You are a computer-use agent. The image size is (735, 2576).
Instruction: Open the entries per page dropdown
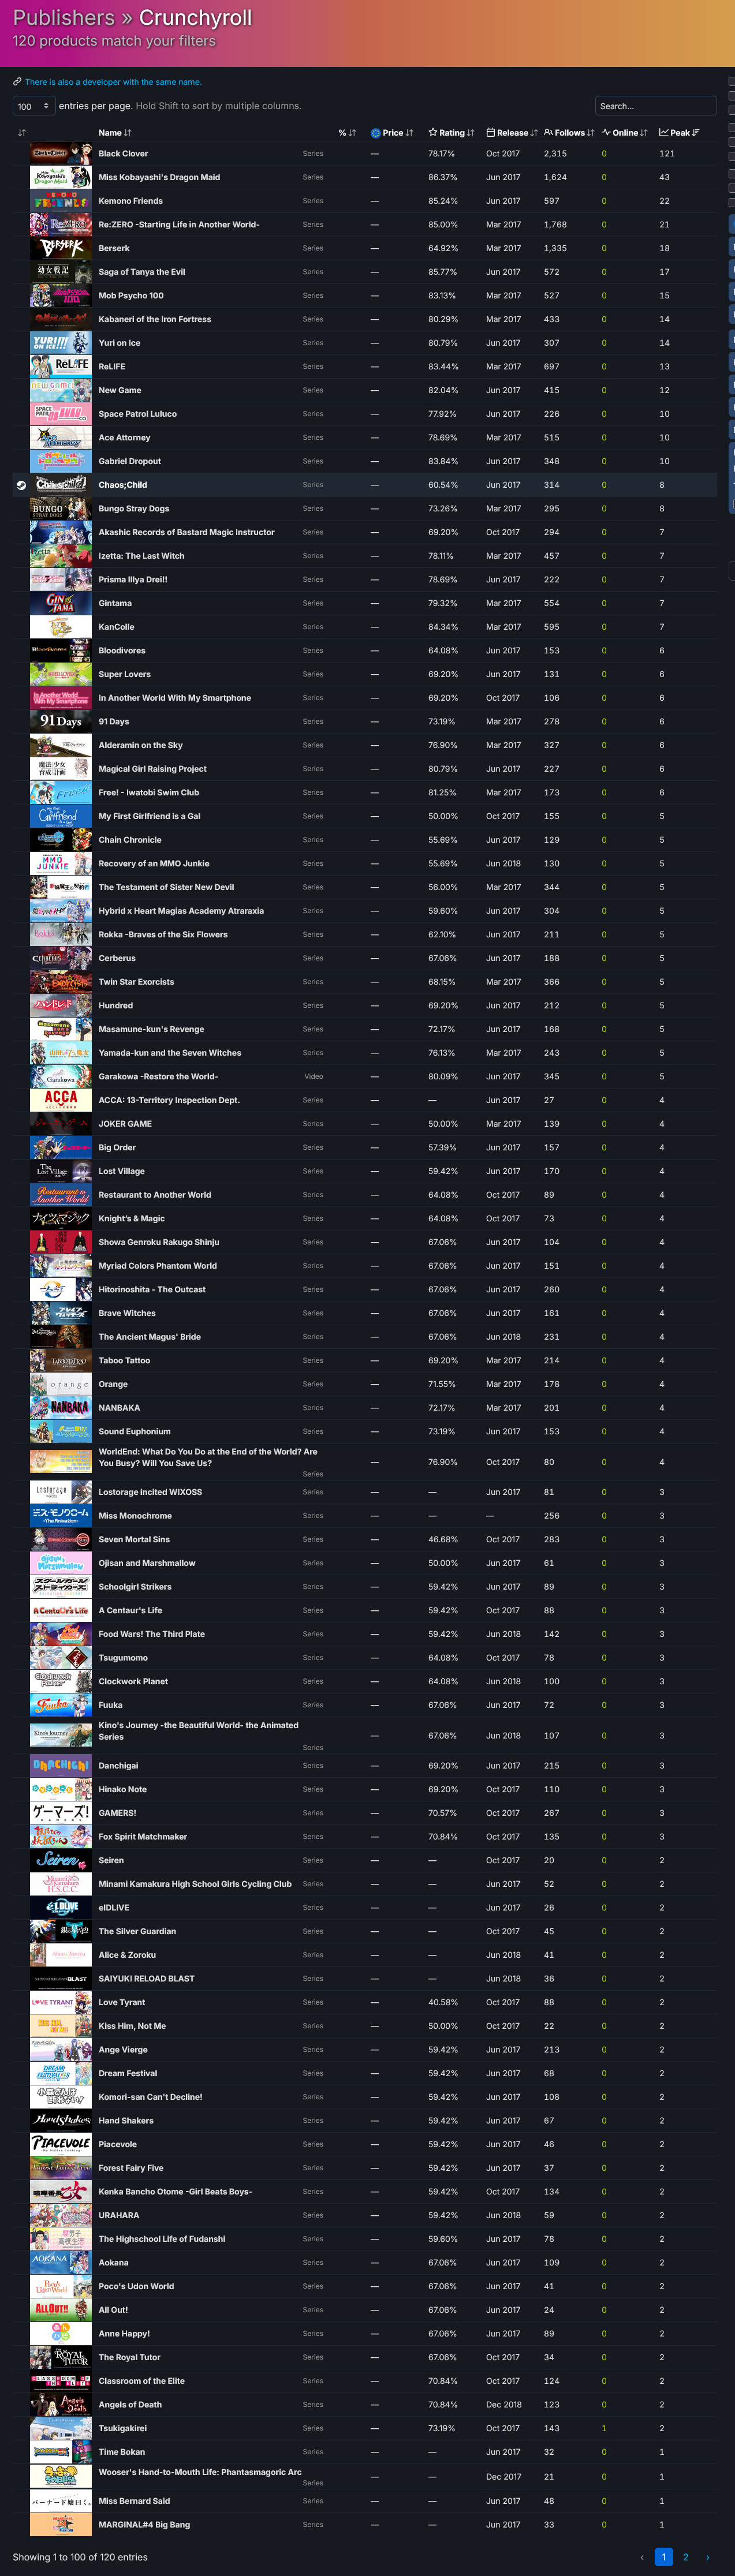[34, 106]
